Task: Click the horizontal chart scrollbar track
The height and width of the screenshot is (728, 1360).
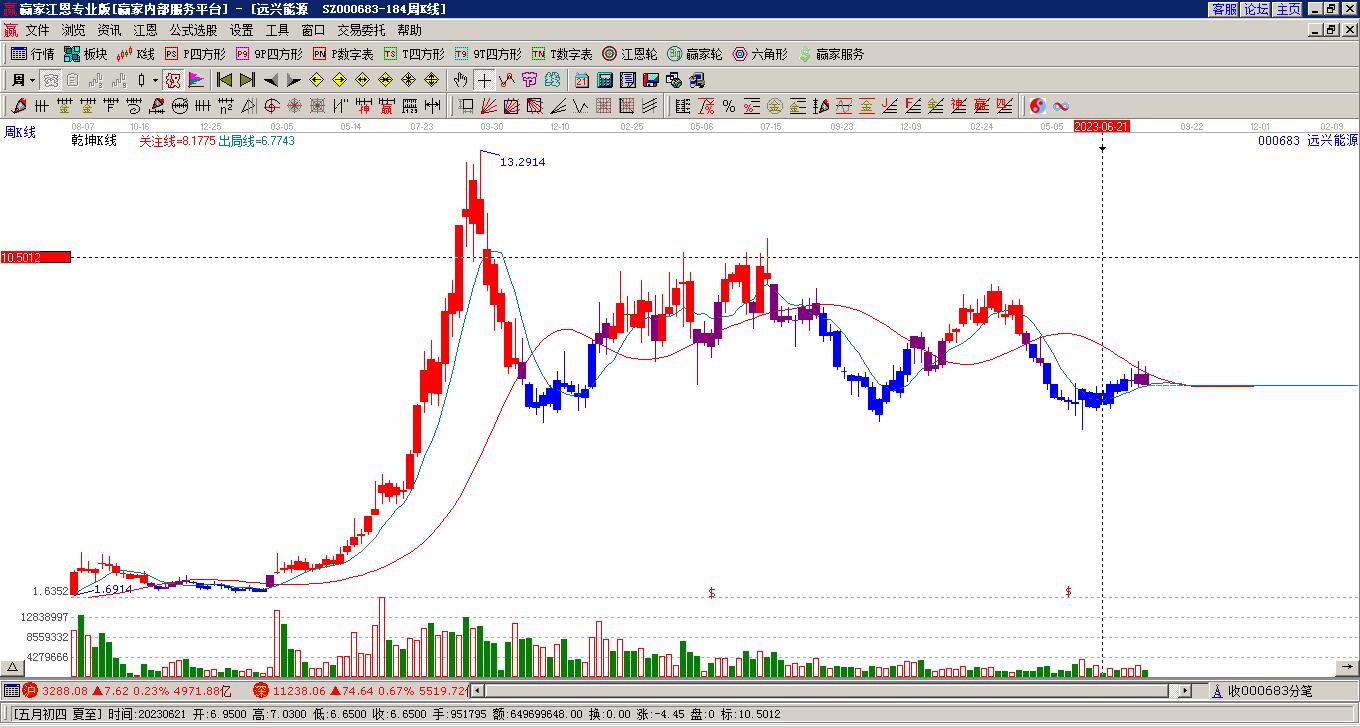Action: (829, 690)
